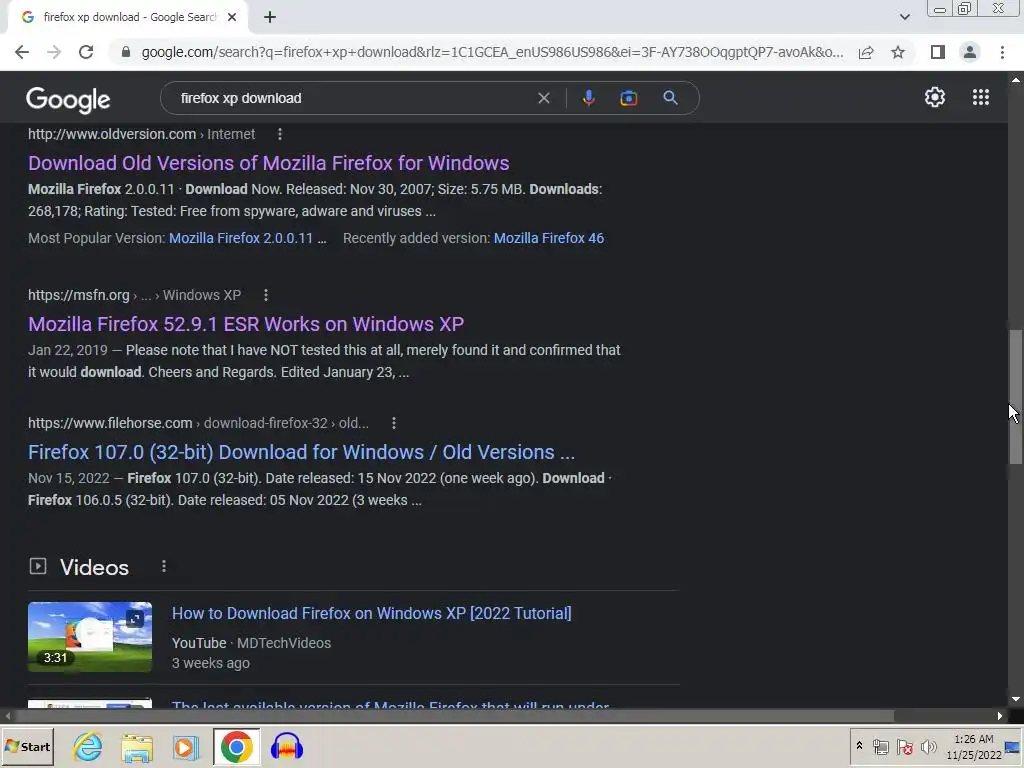Open the Chrome side panel
Viewport: 1024px width, 768px height.
(x=938, y=52)
